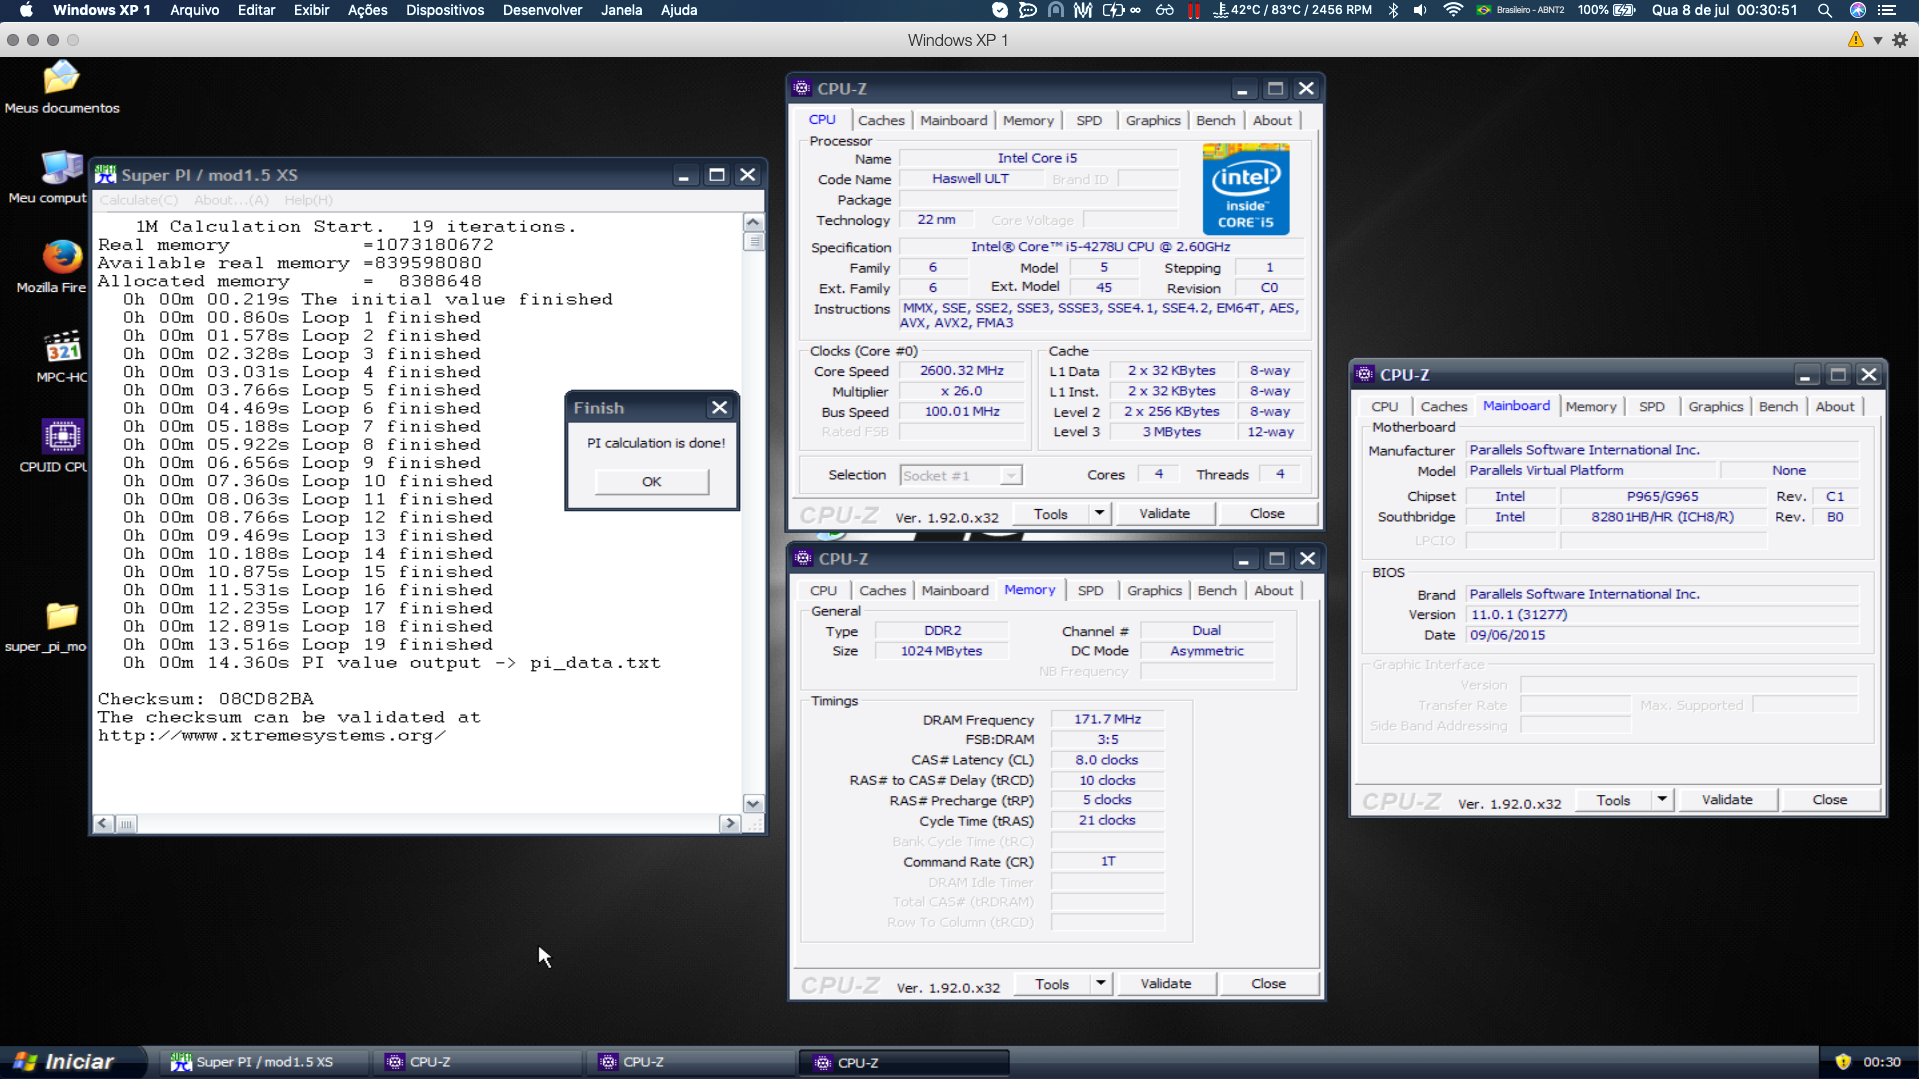Open About tab in Memory CPU-Z window
Screen dimensions: 1919x1079
pos(1273,590)
